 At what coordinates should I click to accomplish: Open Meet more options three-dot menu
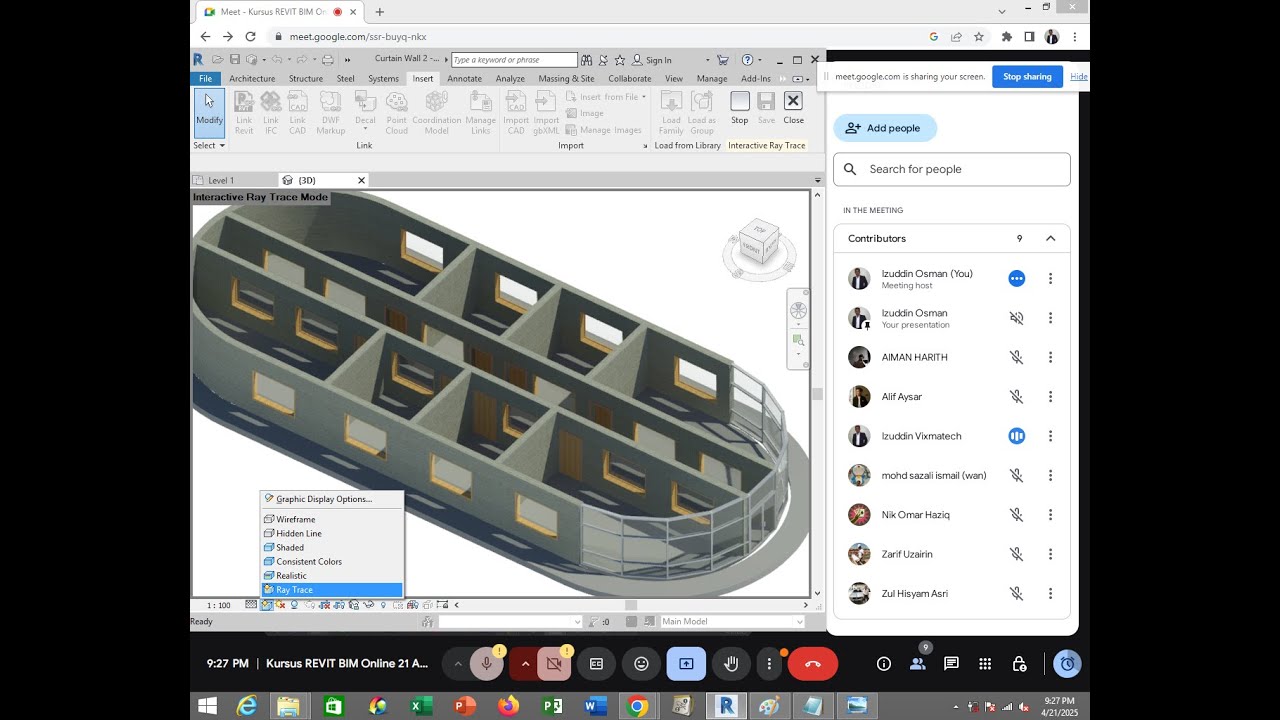[769, 664]
